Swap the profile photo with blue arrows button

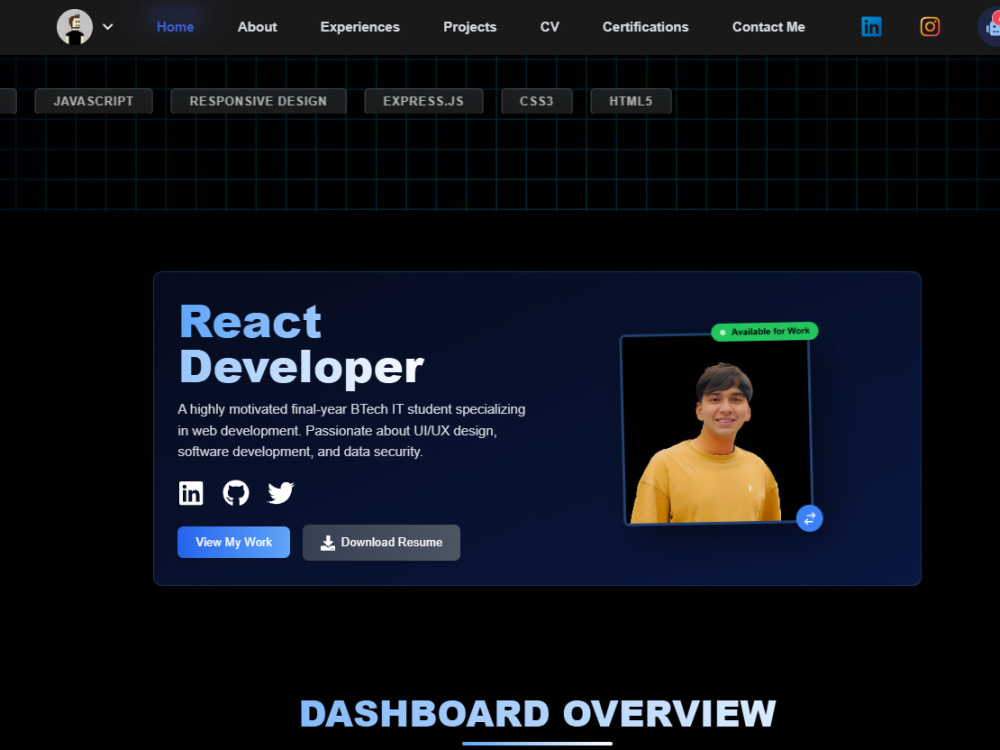point(809,518)
